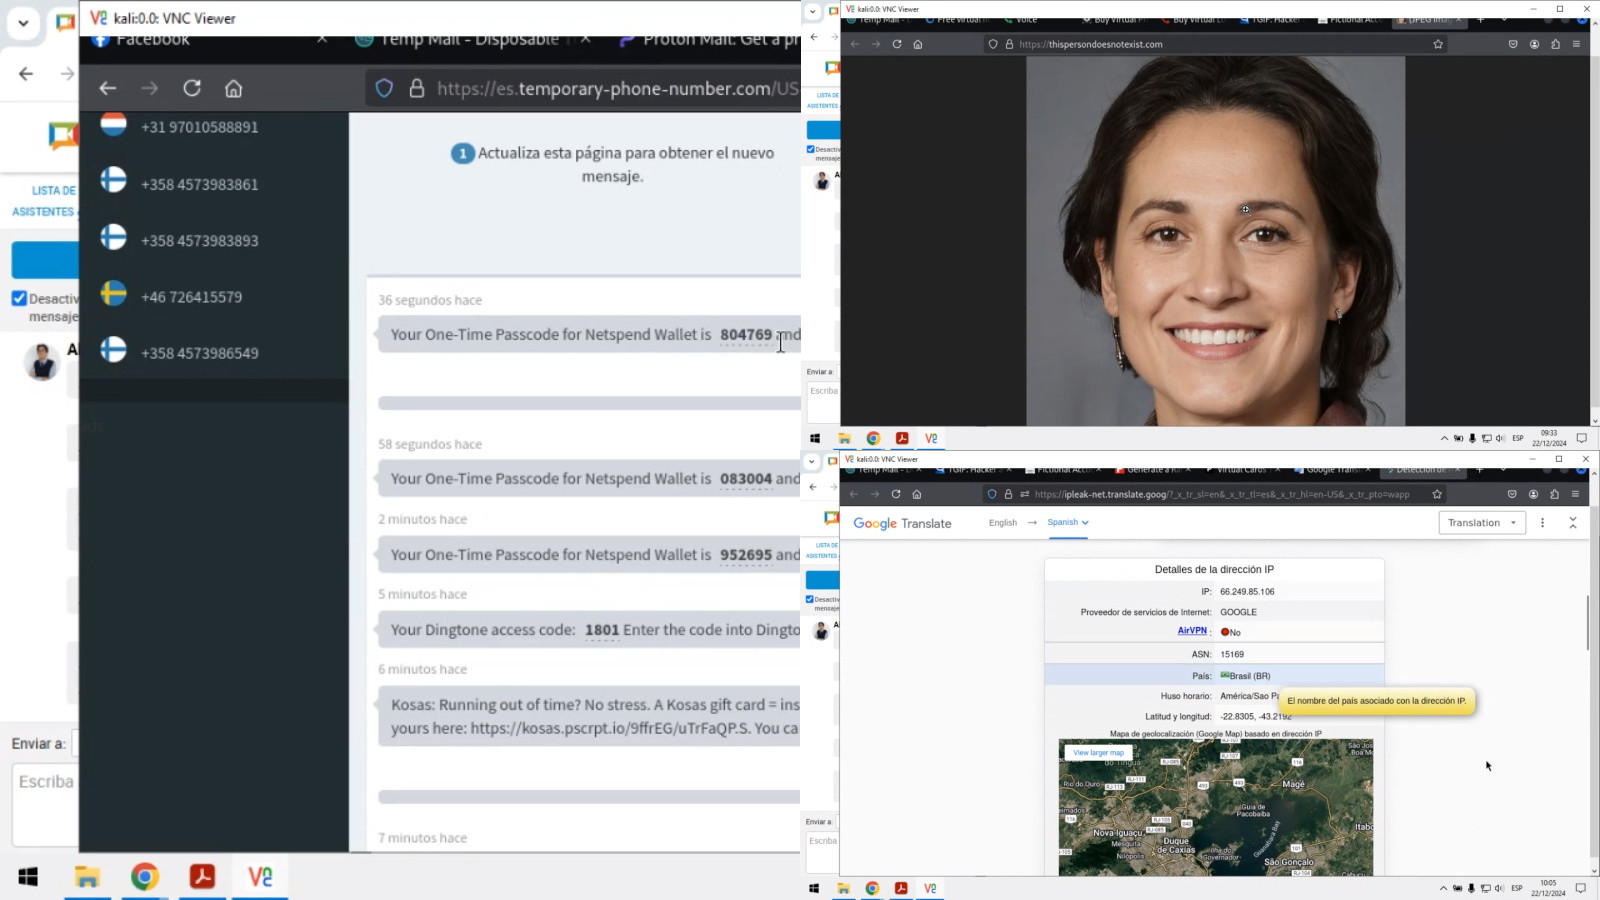Open notification center in bottom-right taskbar

point(1581,888)
